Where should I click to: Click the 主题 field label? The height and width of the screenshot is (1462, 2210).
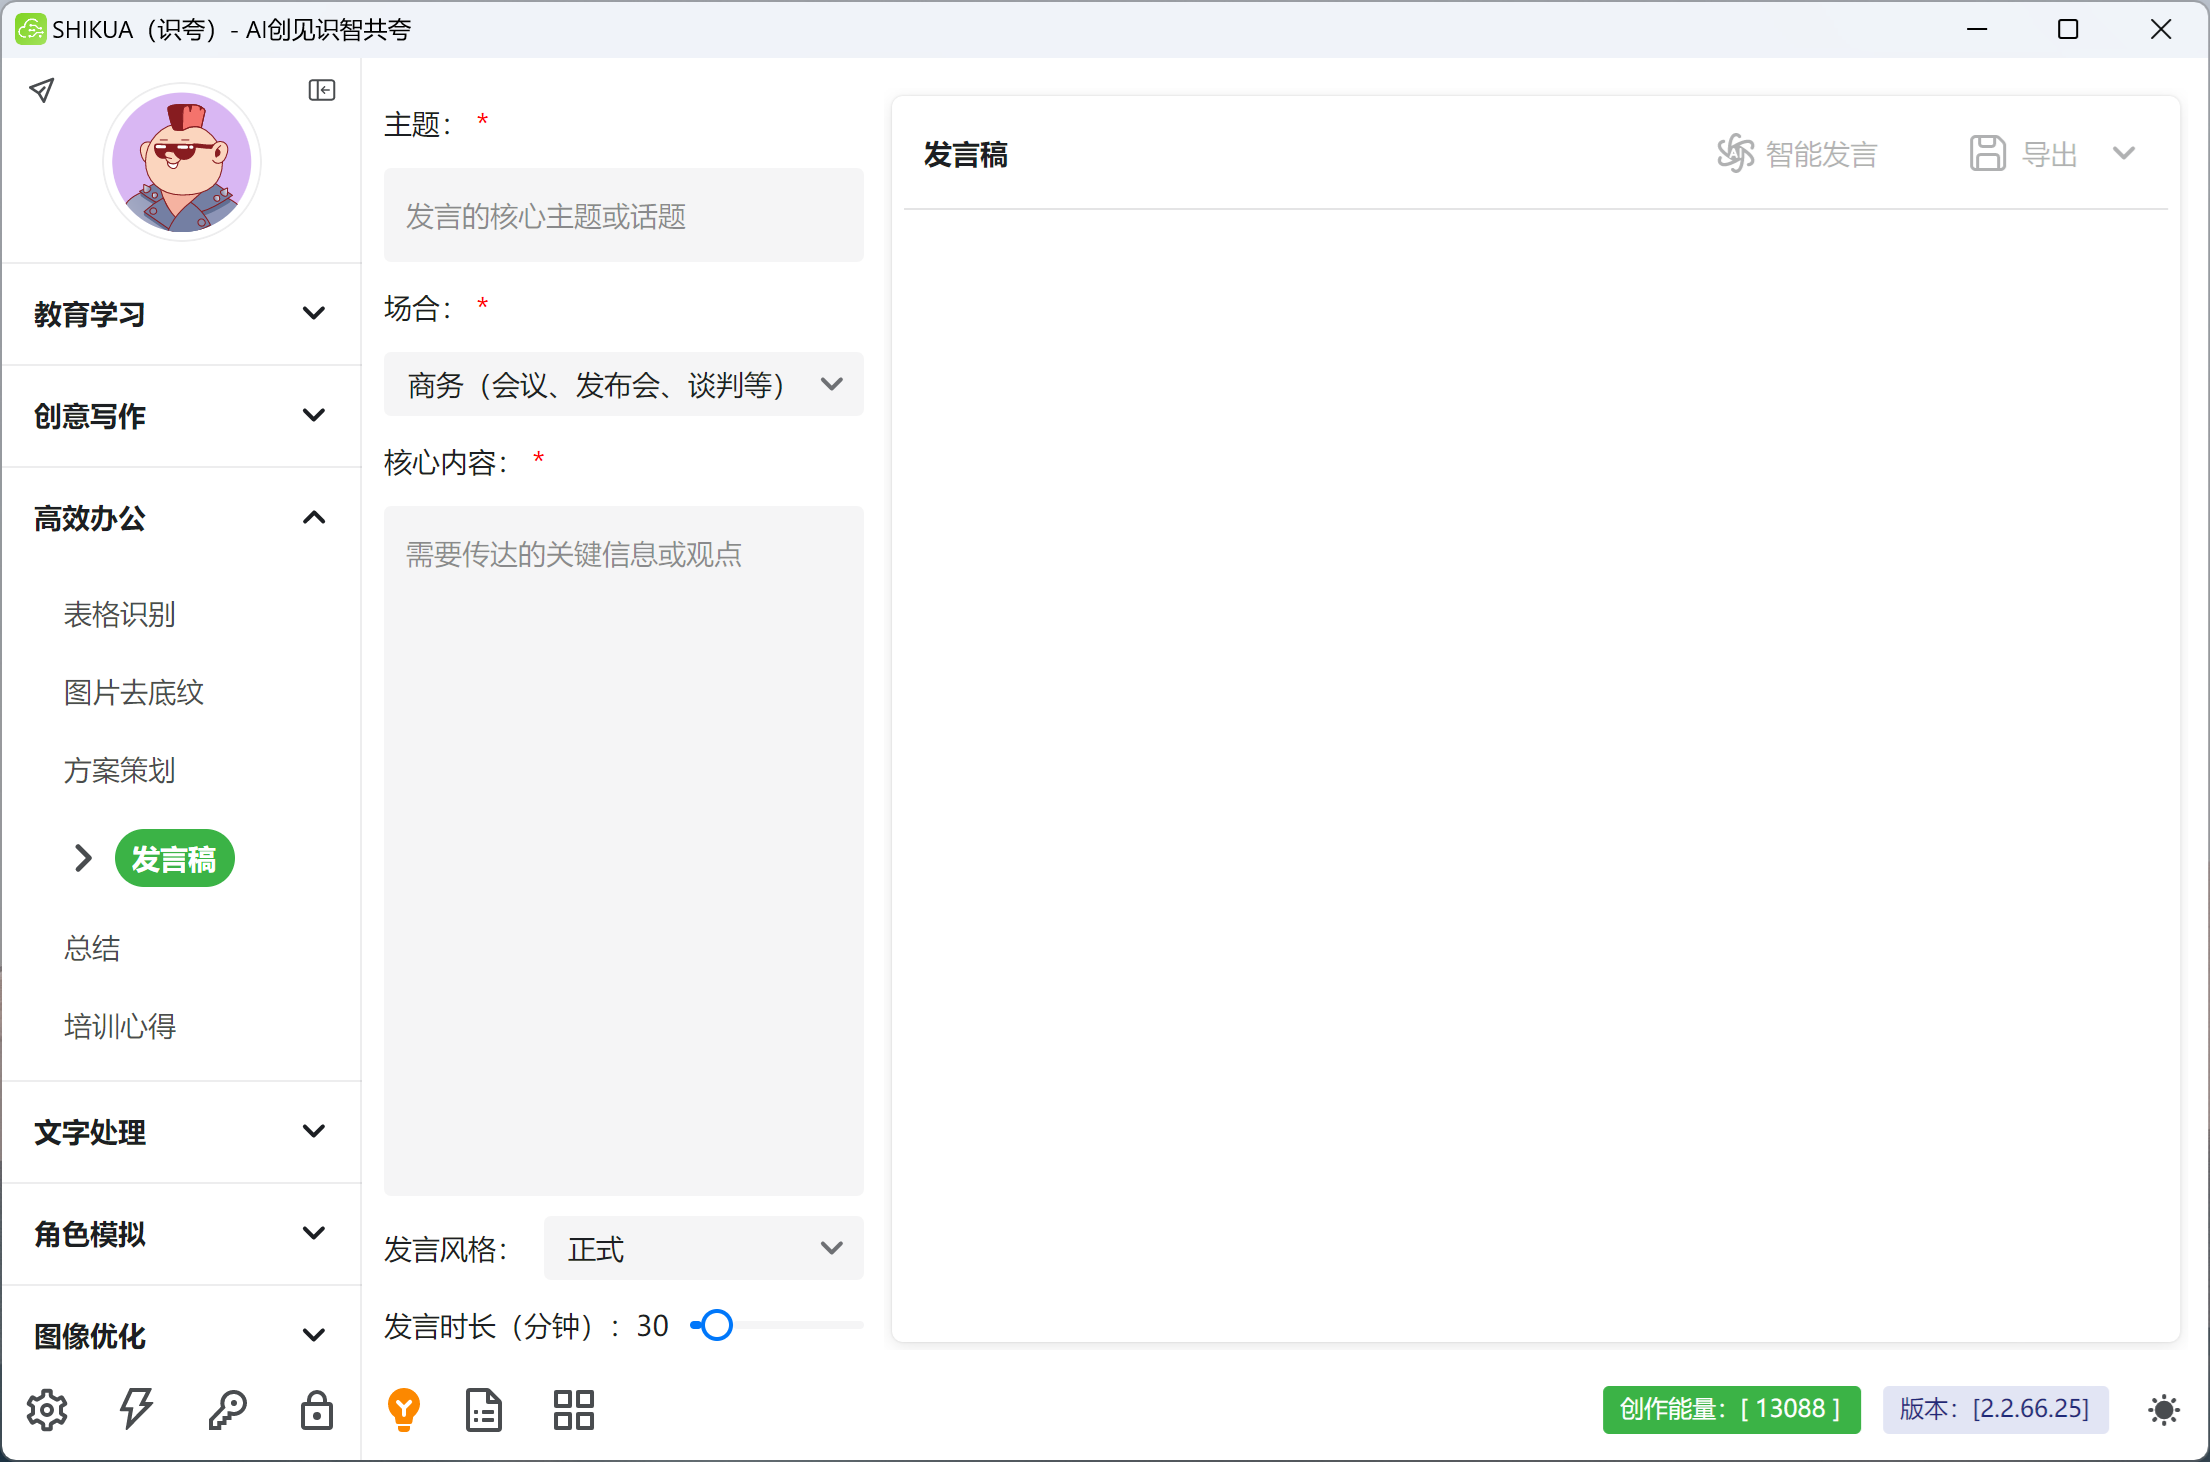(x=419, y=124)
